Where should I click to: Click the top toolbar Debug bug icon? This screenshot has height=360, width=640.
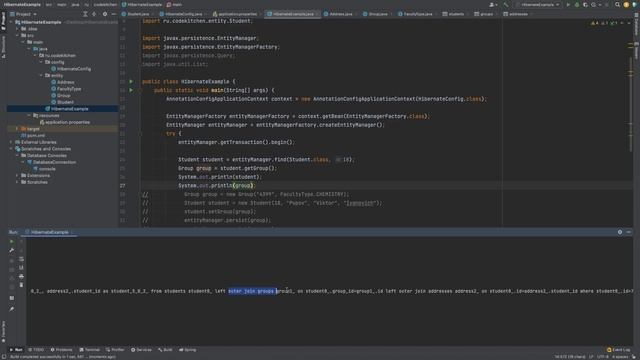(577, 4)
